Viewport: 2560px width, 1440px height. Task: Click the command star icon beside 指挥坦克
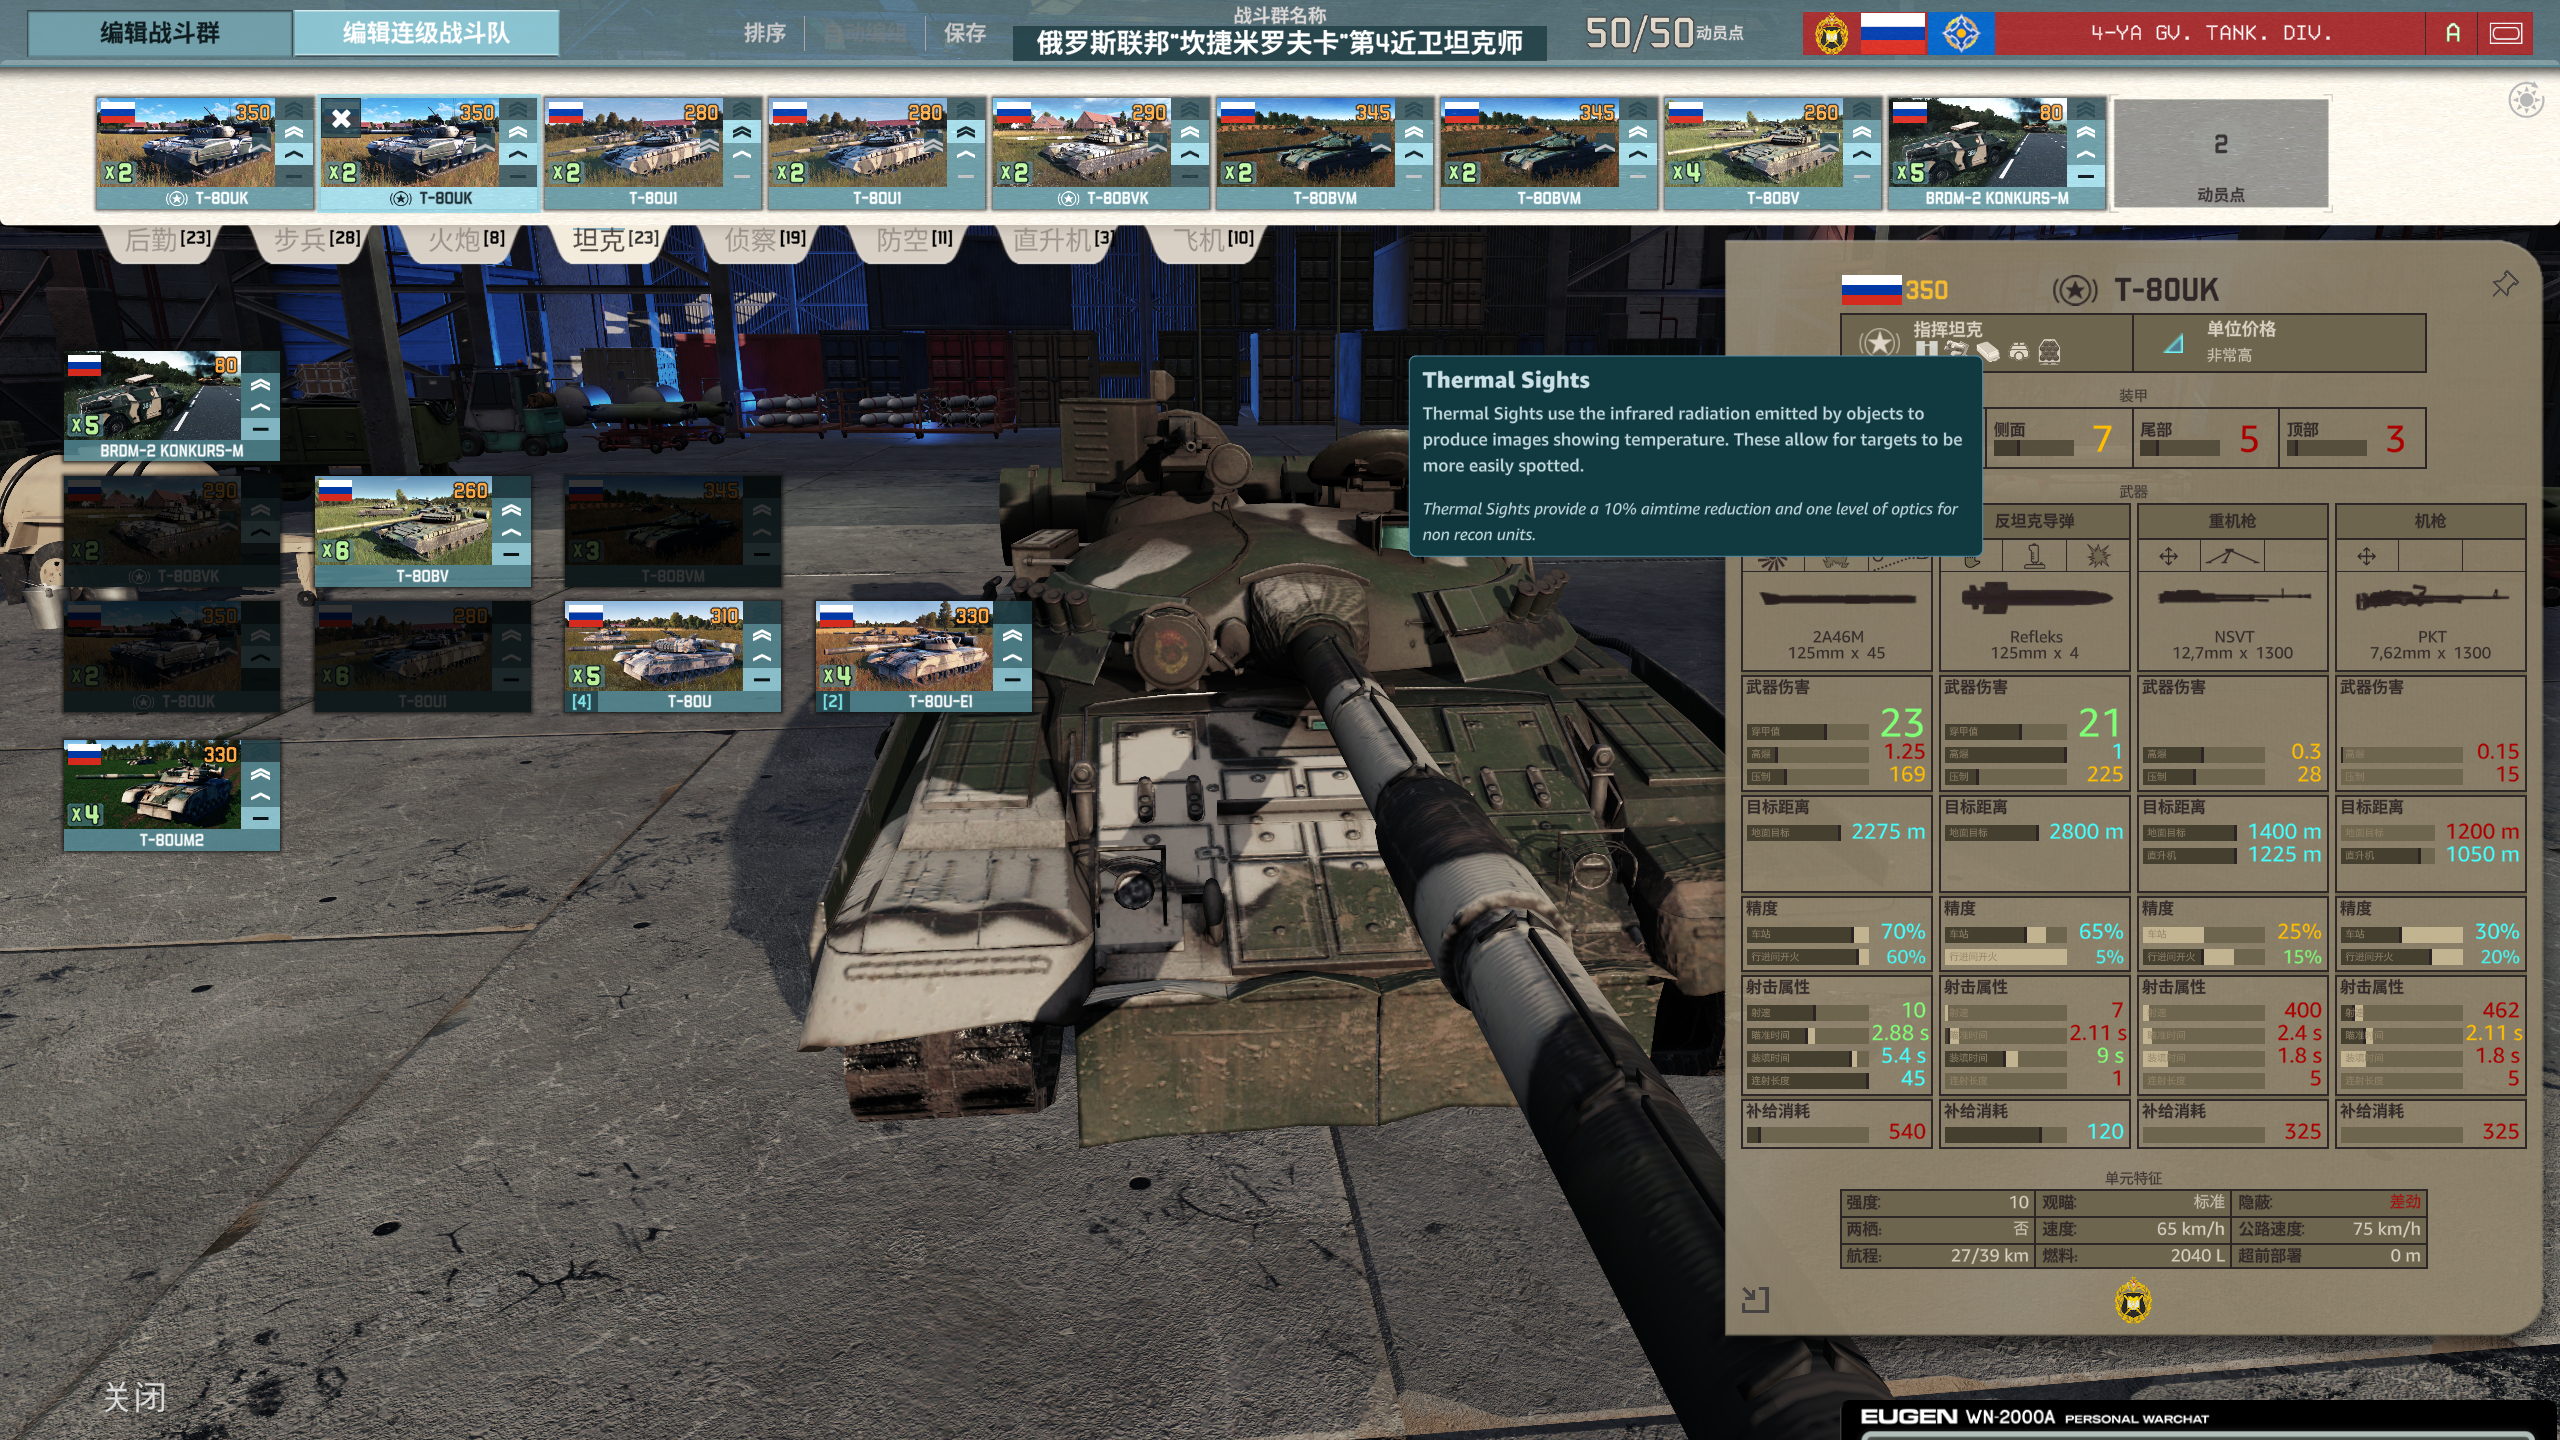(1880, 343)
